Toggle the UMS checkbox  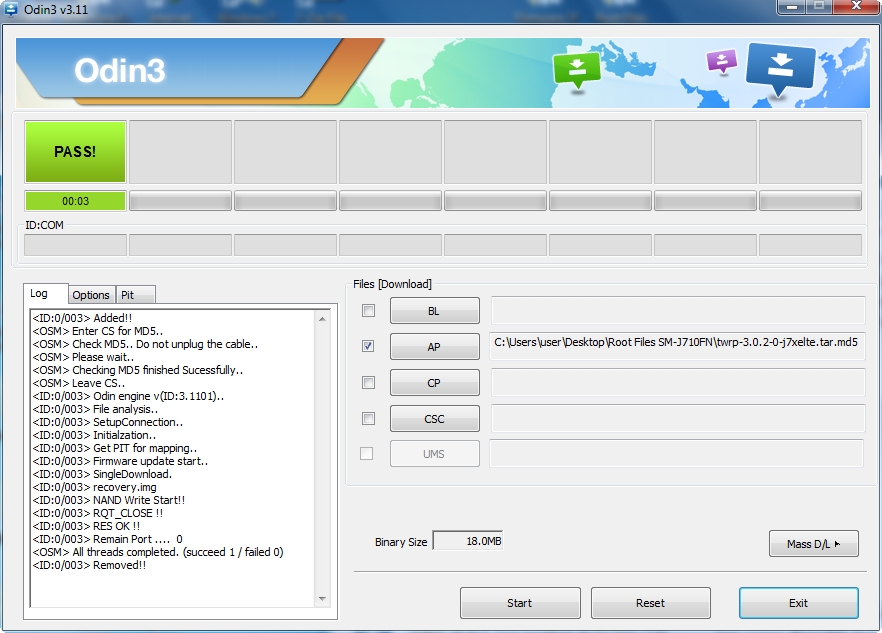click(367, 454)
